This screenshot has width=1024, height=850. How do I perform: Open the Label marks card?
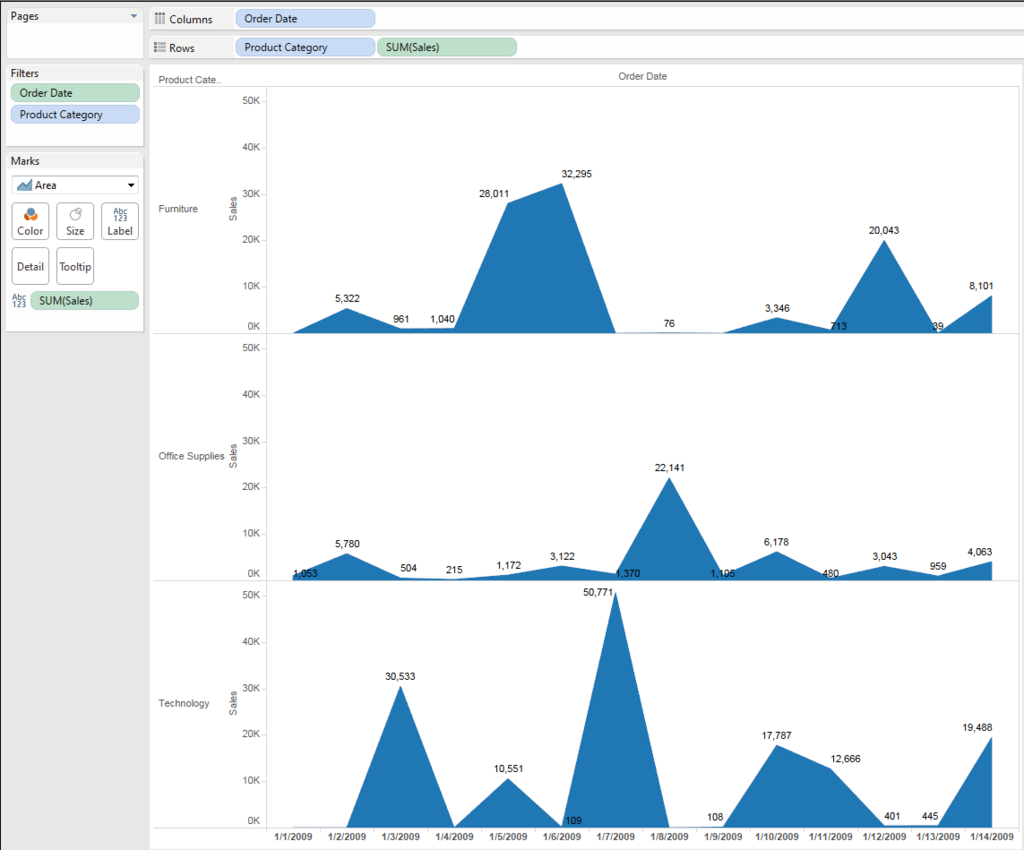[120, 221]
